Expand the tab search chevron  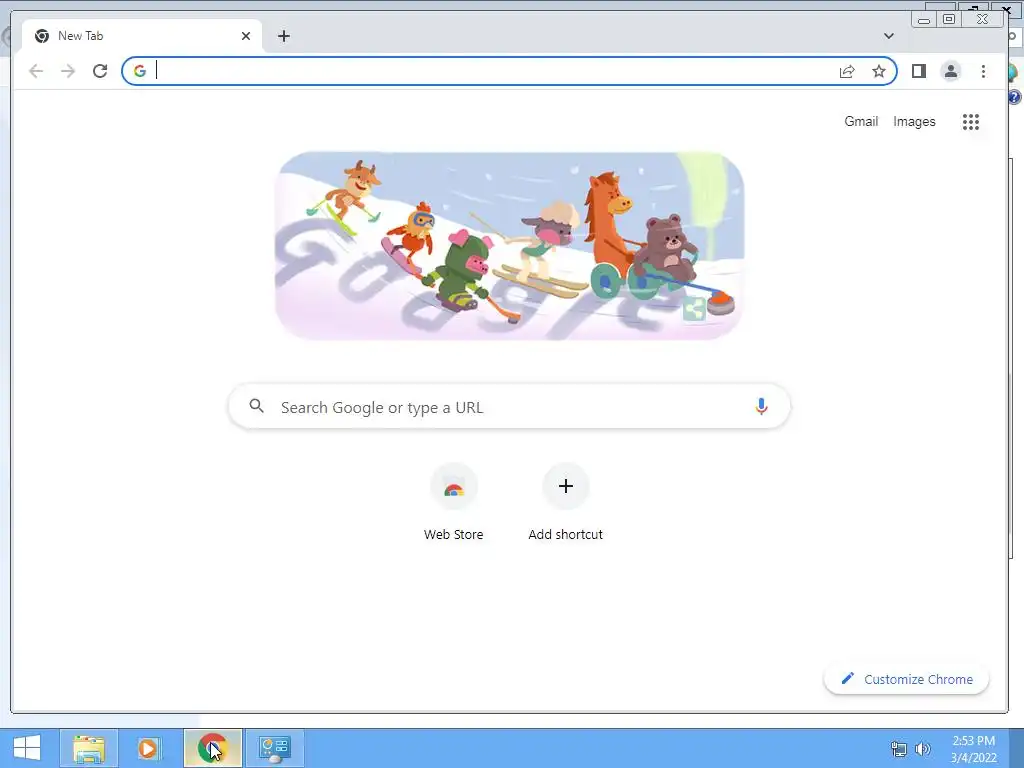tap(889, 36)
